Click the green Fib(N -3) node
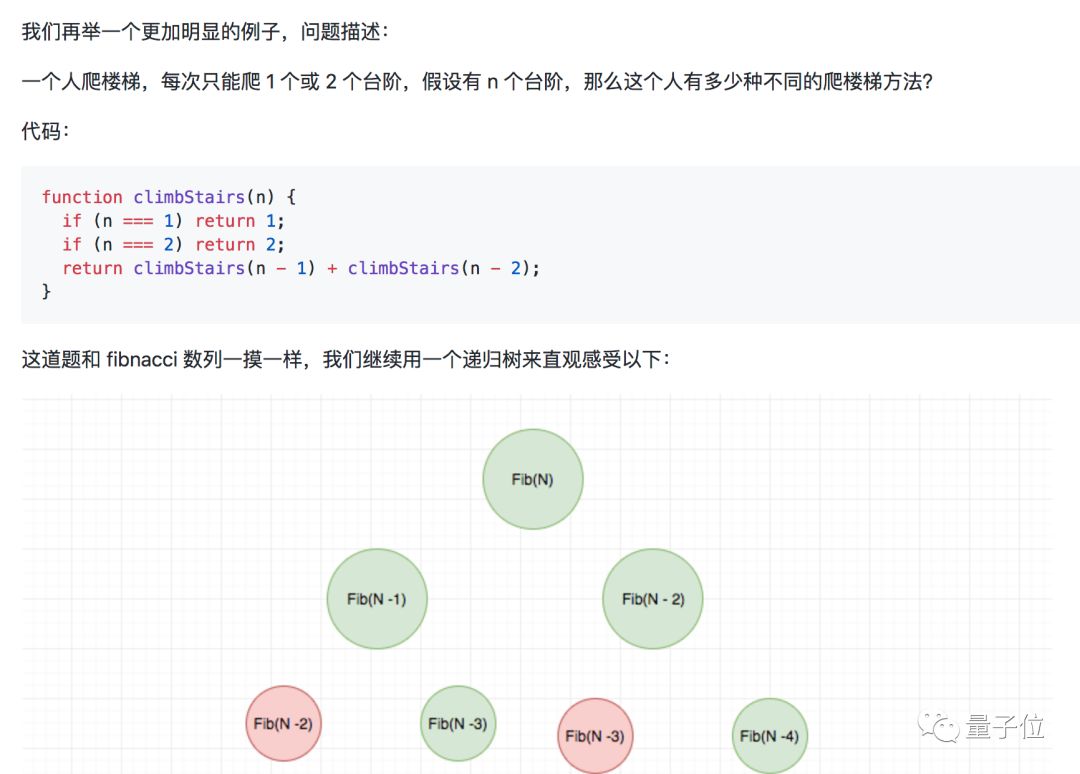This screenshot has width=1080, height=774. point(457,722)
